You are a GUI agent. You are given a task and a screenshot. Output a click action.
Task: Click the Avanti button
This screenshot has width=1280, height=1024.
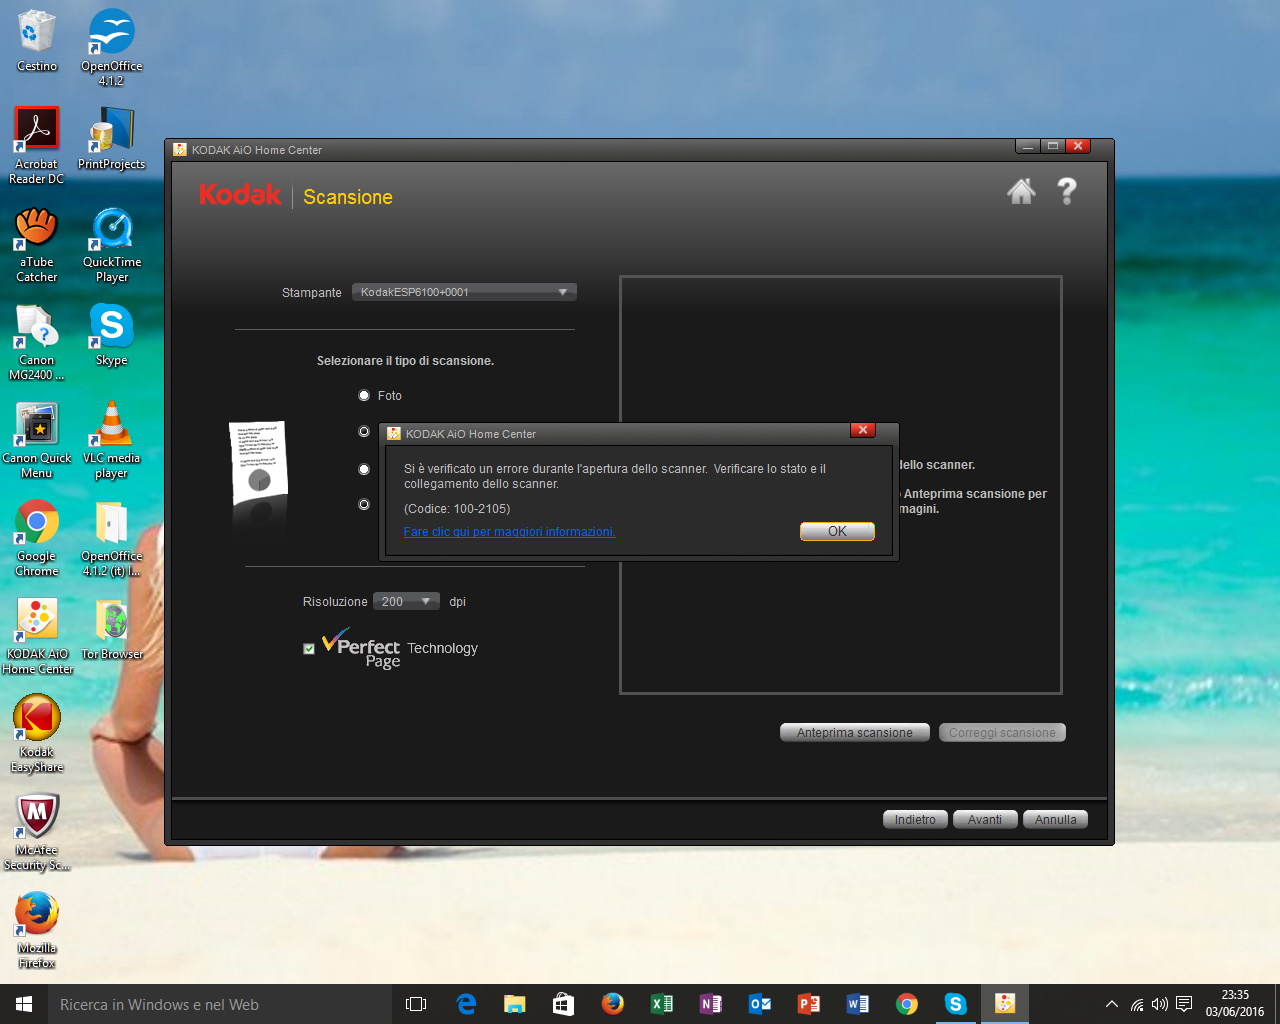coord(985,819)
